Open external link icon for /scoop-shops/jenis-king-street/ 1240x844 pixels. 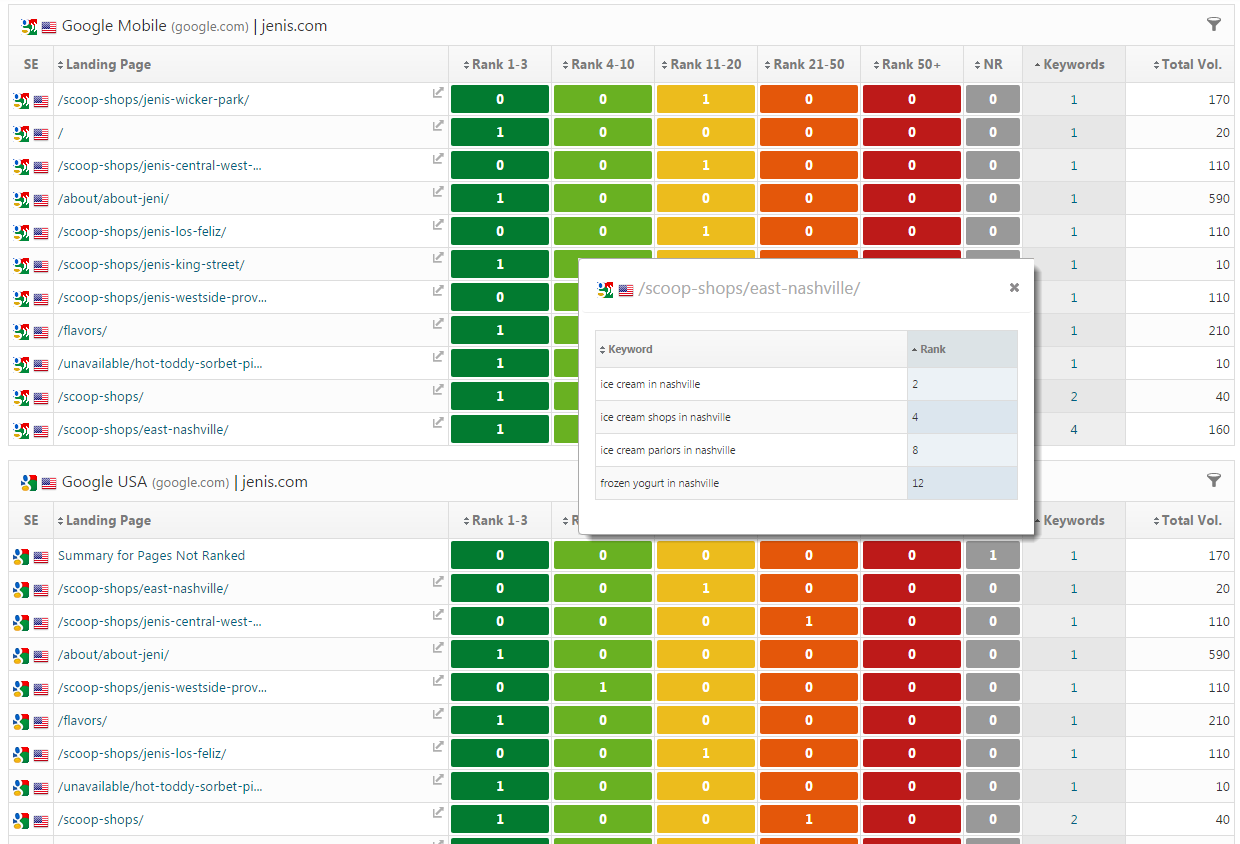tap(438, 258)
